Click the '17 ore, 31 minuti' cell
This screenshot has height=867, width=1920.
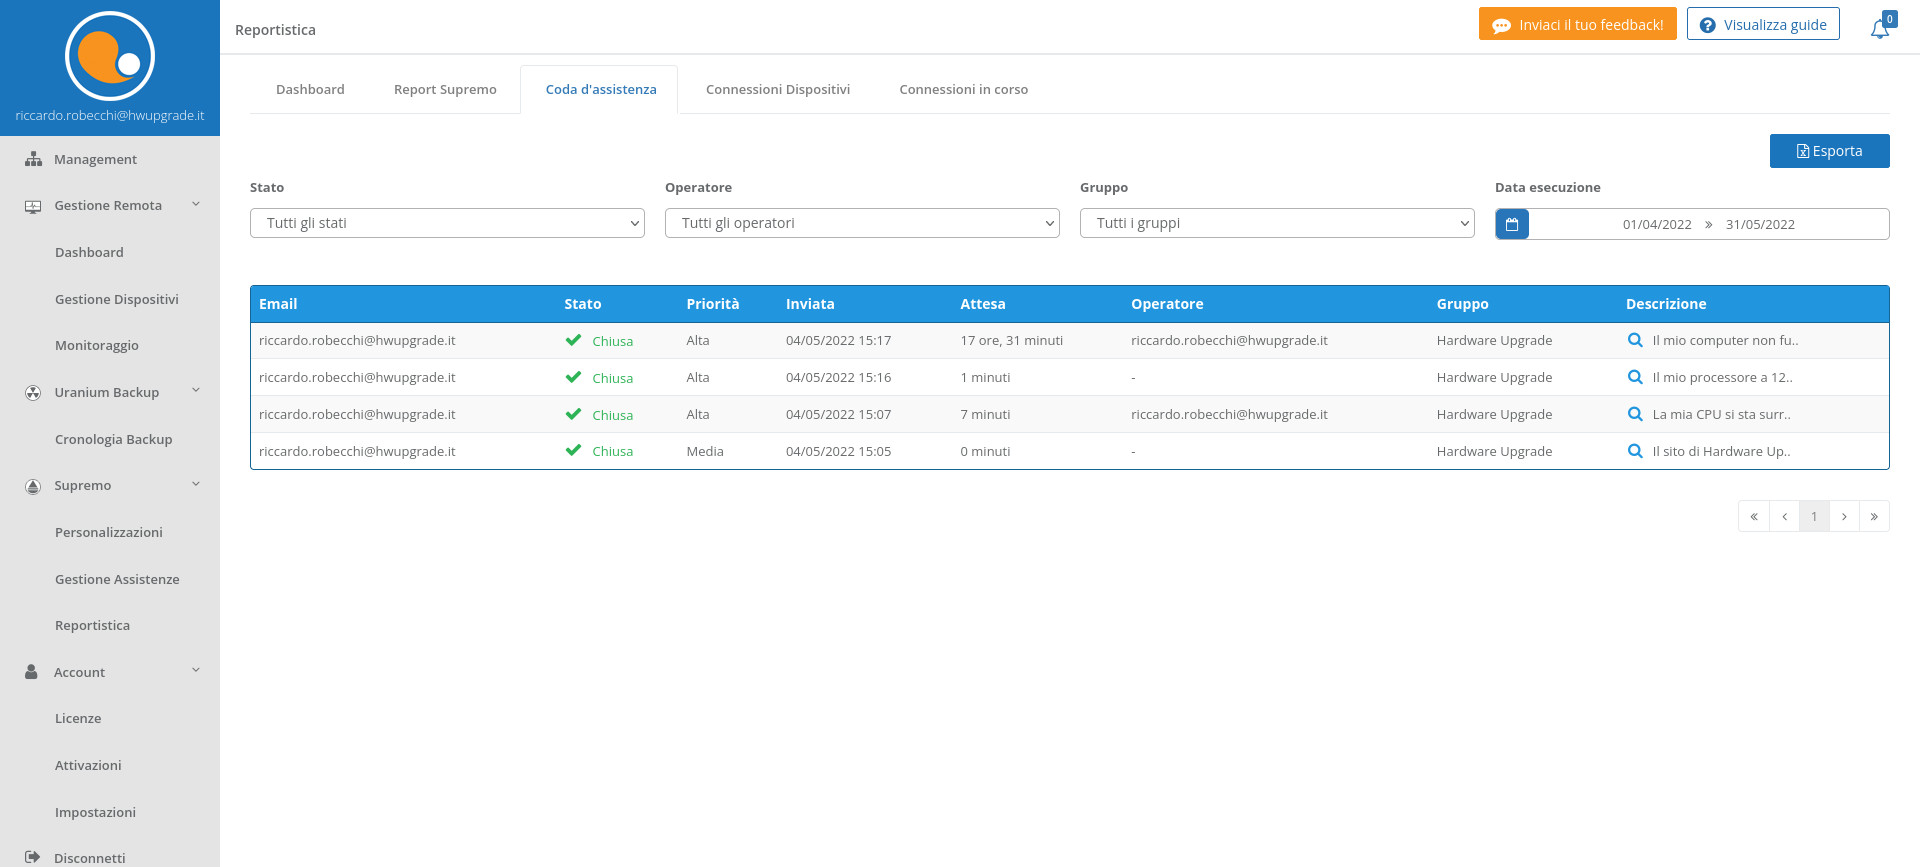[1012, 340]
